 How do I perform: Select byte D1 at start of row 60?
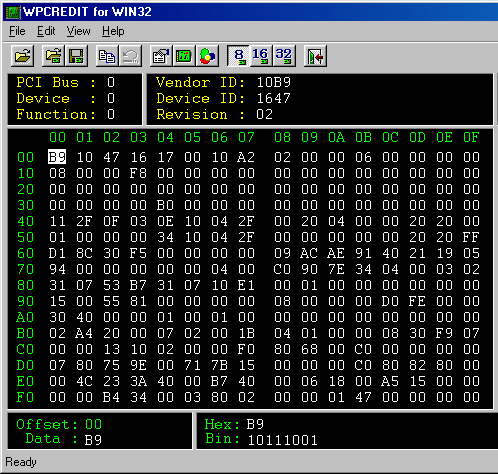[57, 253]
